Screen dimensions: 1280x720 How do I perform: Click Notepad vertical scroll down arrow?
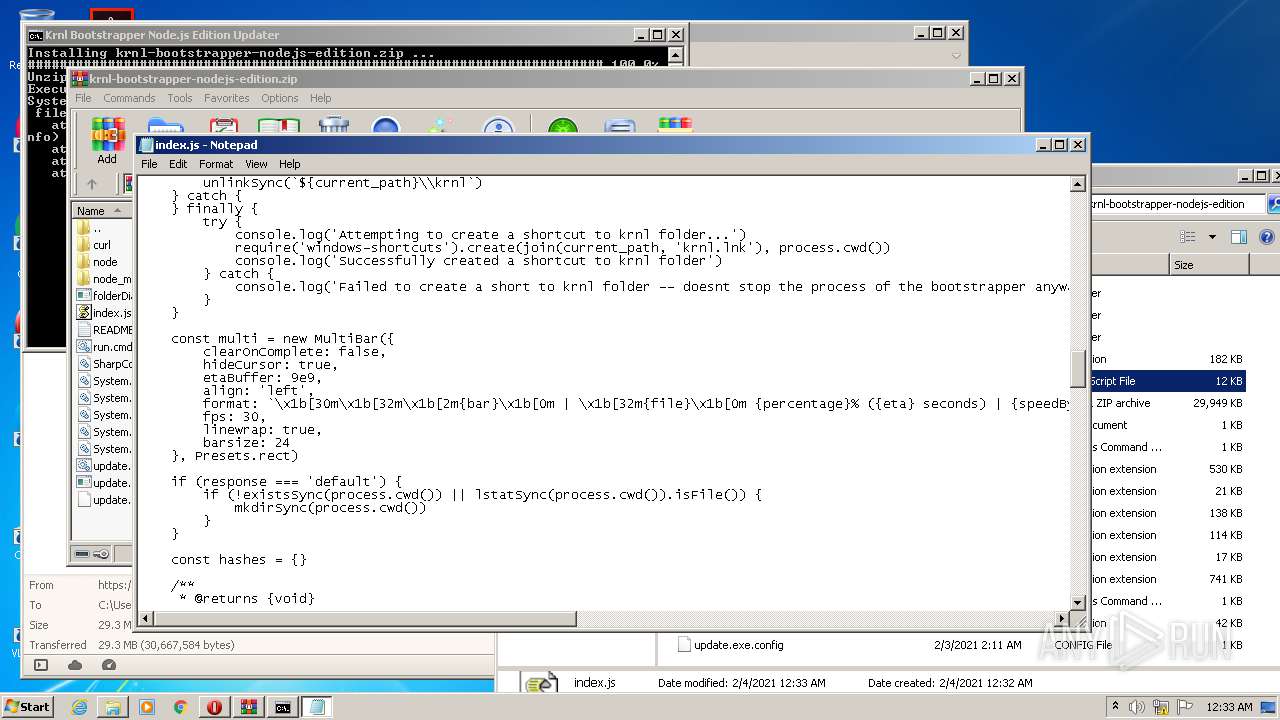point(1078,603)
